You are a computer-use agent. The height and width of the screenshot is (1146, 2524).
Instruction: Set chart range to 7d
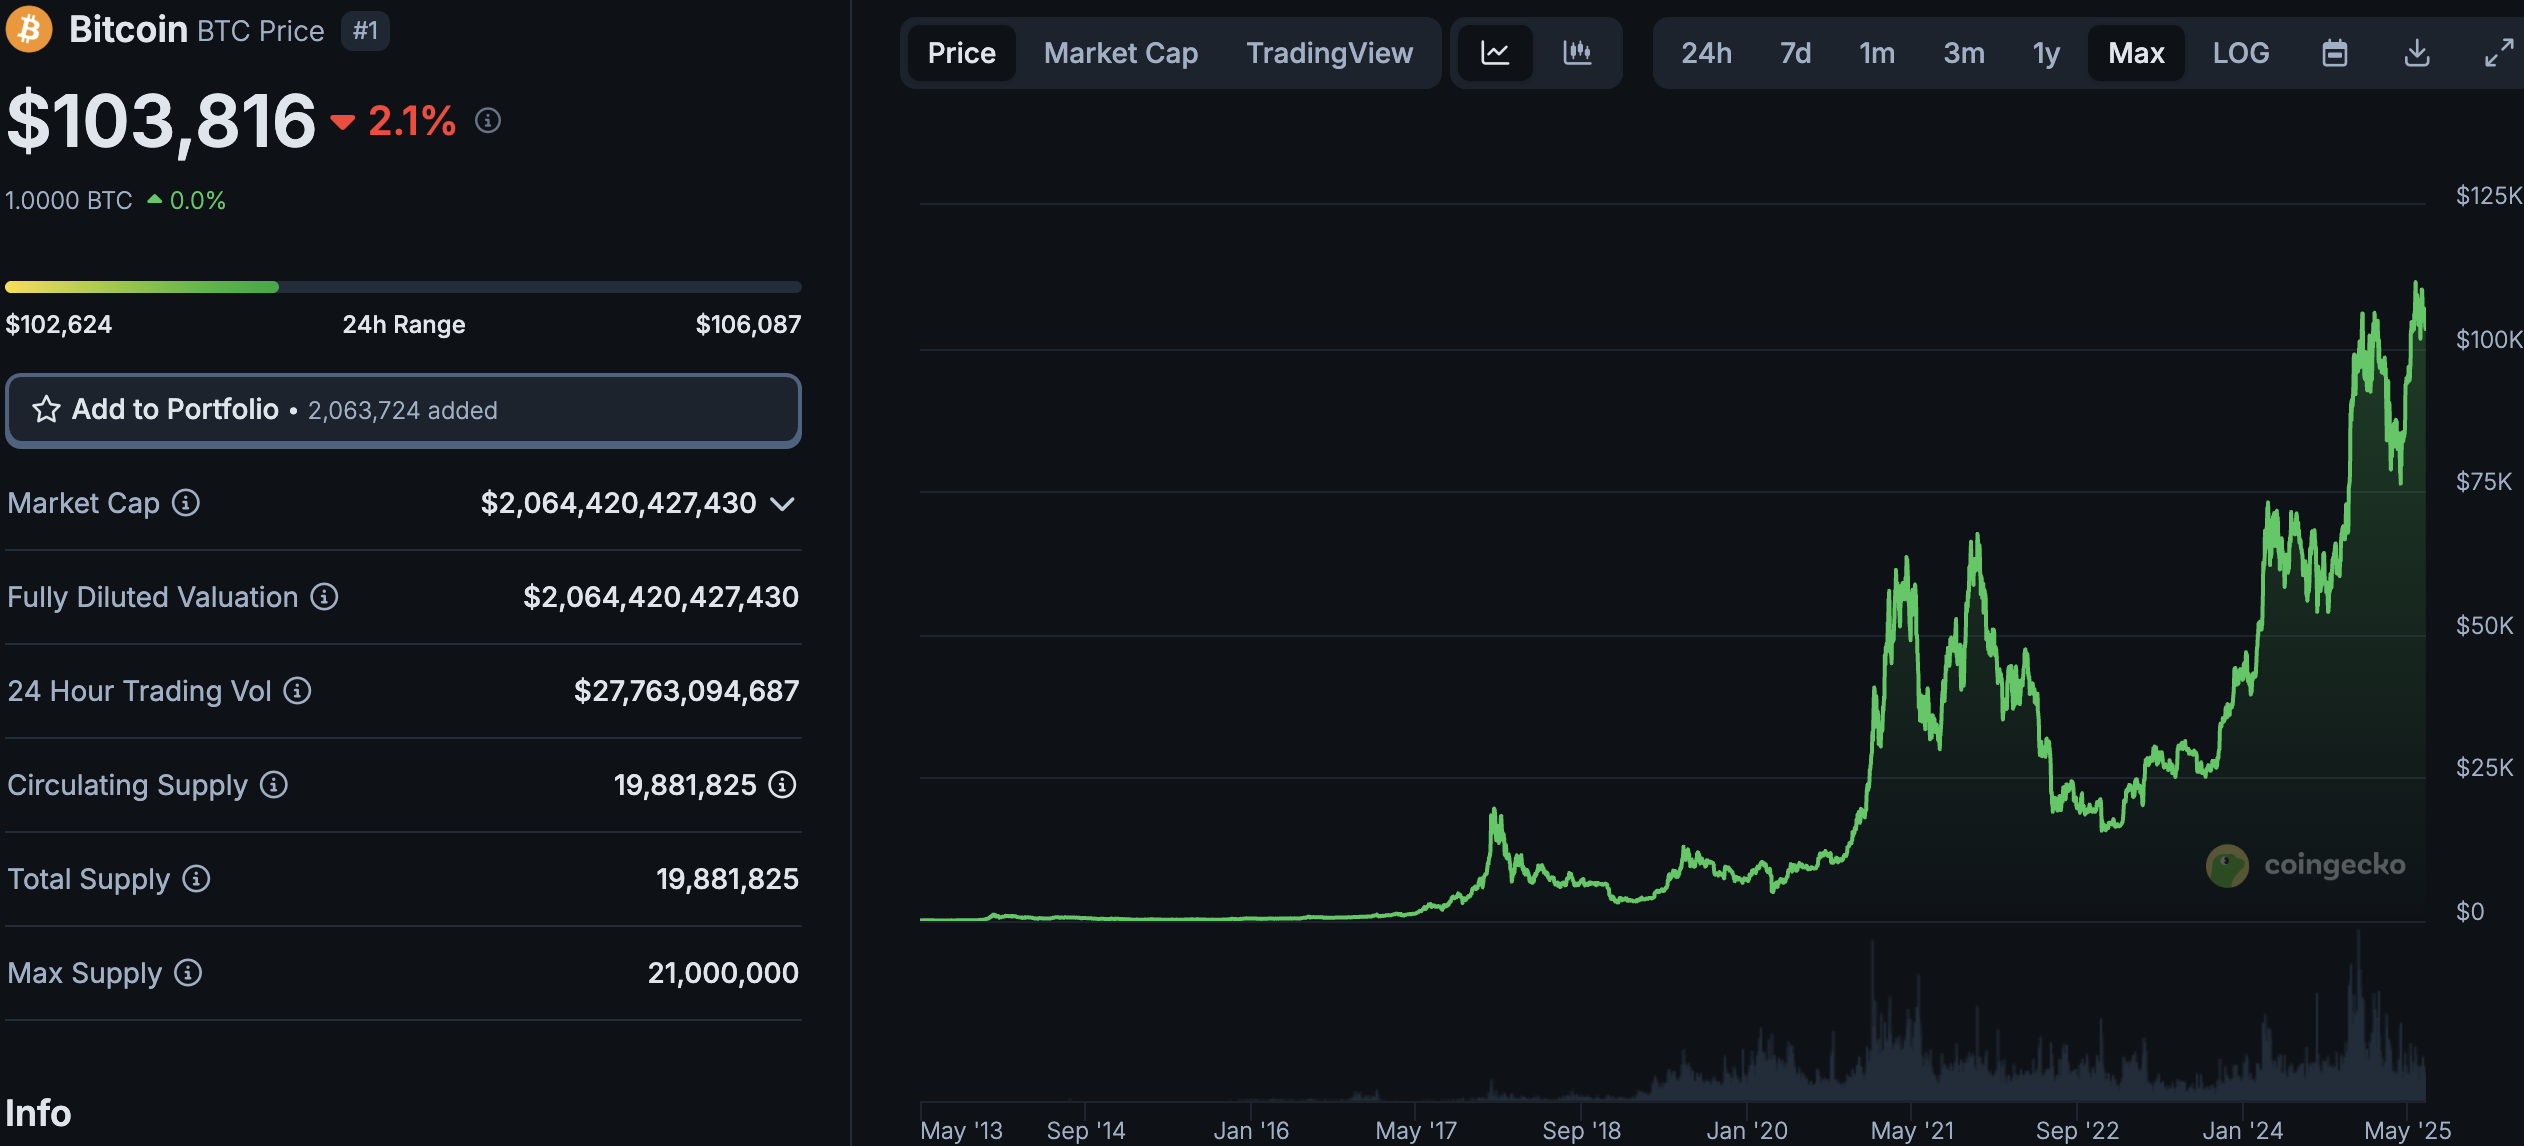click(1796, 53)
